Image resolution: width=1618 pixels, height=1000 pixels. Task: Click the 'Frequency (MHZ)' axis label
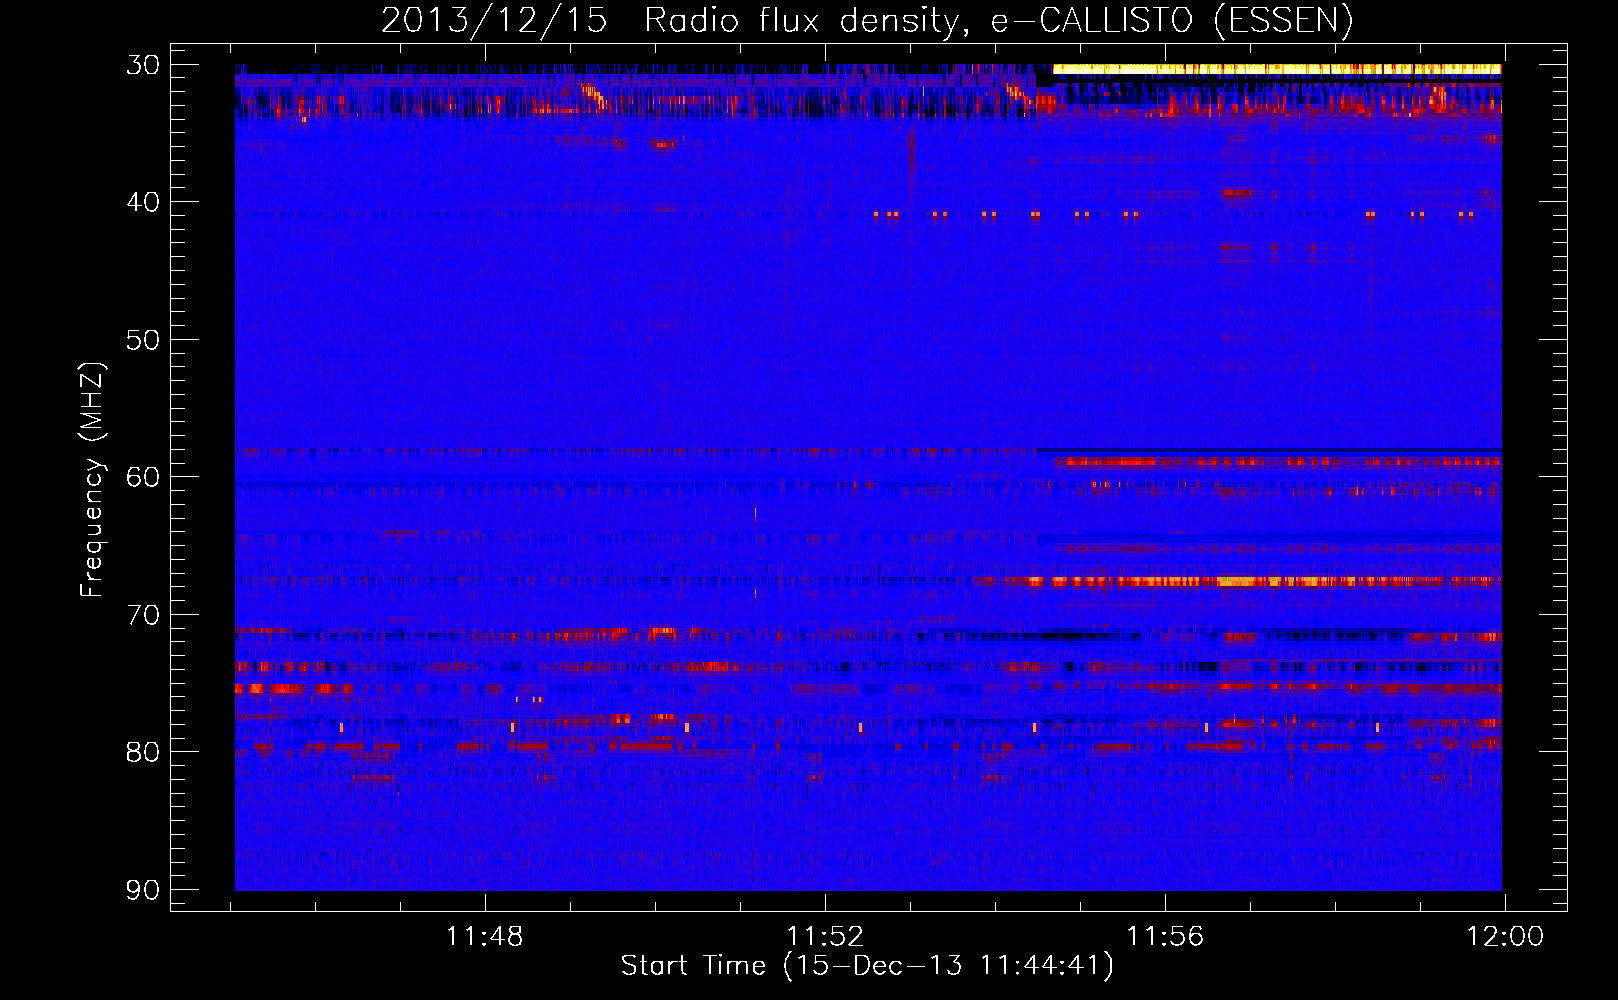[92, 480]
